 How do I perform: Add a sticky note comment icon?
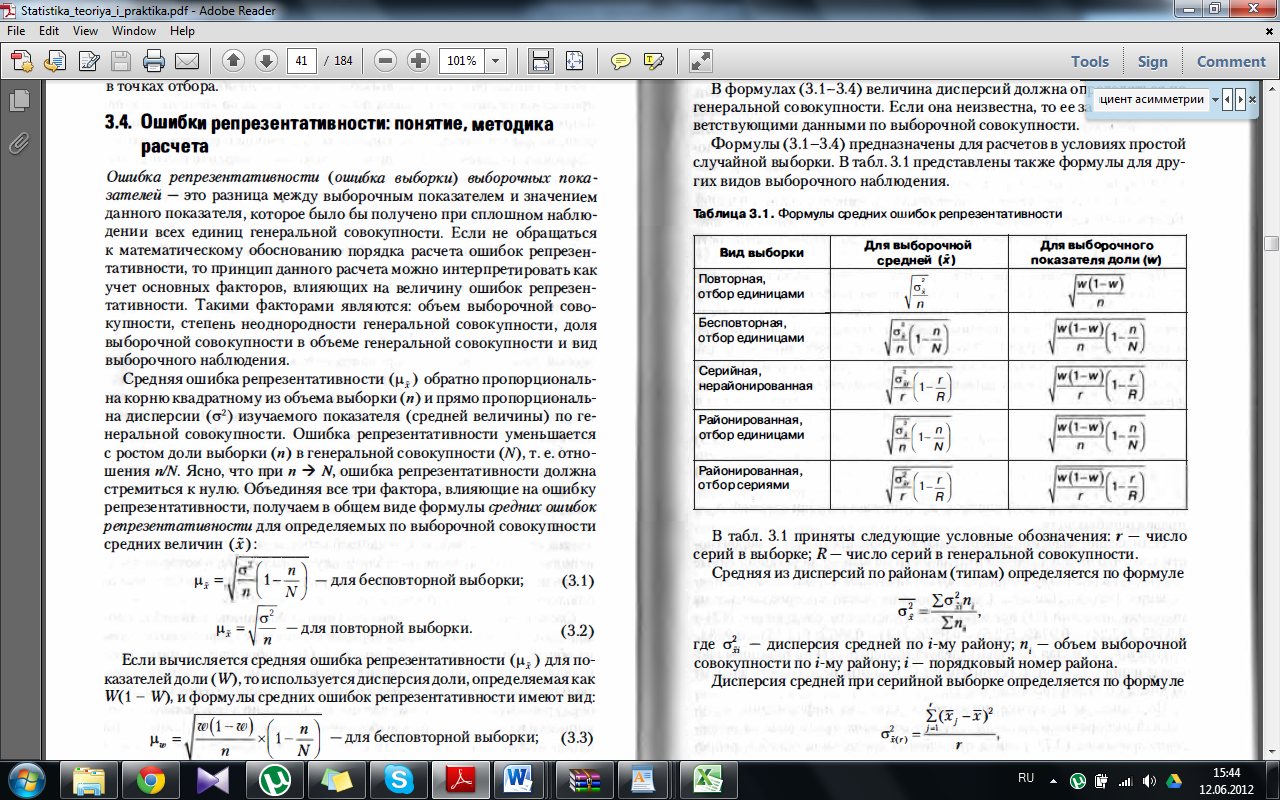[x=621, y=60]
